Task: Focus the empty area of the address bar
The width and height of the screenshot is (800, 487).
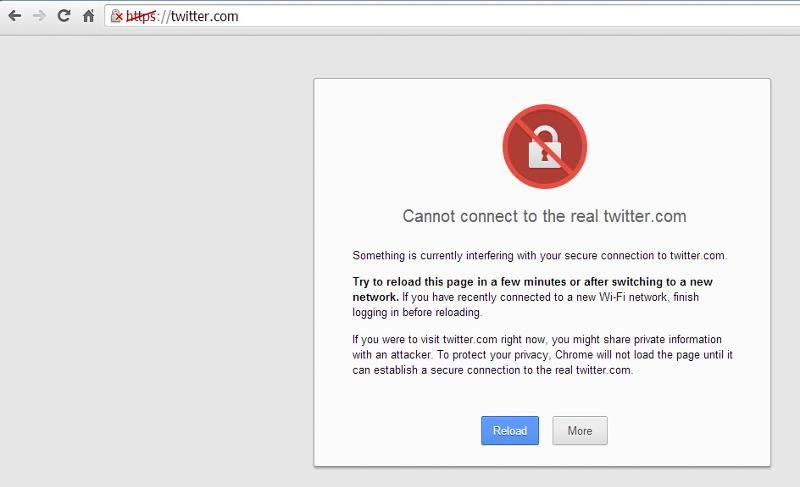Action: pos(510,16)
